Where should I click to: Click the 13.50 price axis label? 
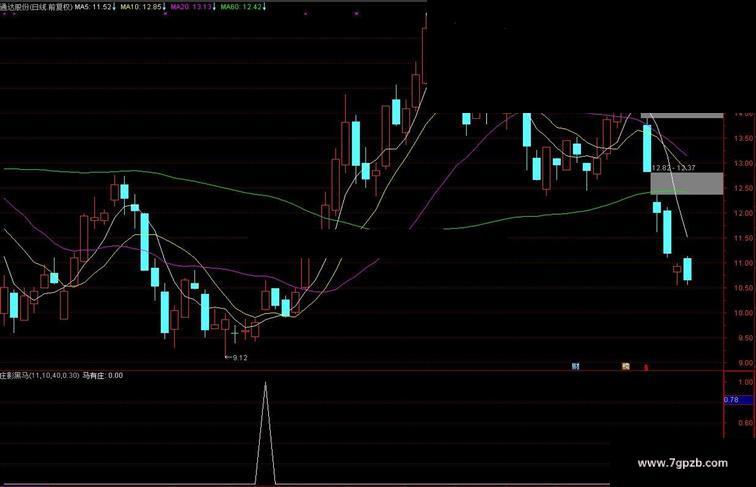[x=743, y=138]
